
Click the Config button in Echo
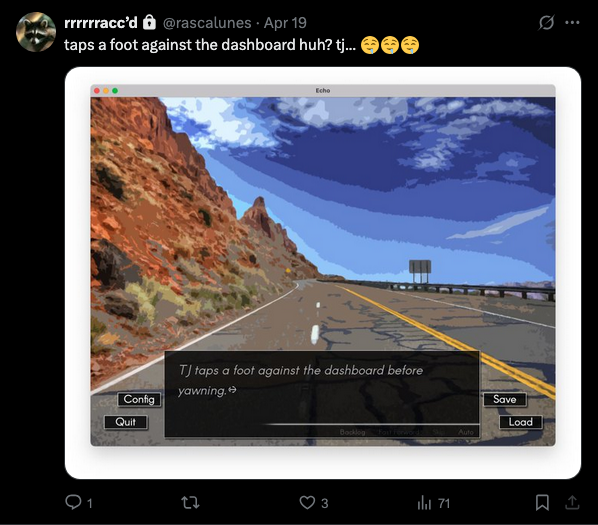139,399
